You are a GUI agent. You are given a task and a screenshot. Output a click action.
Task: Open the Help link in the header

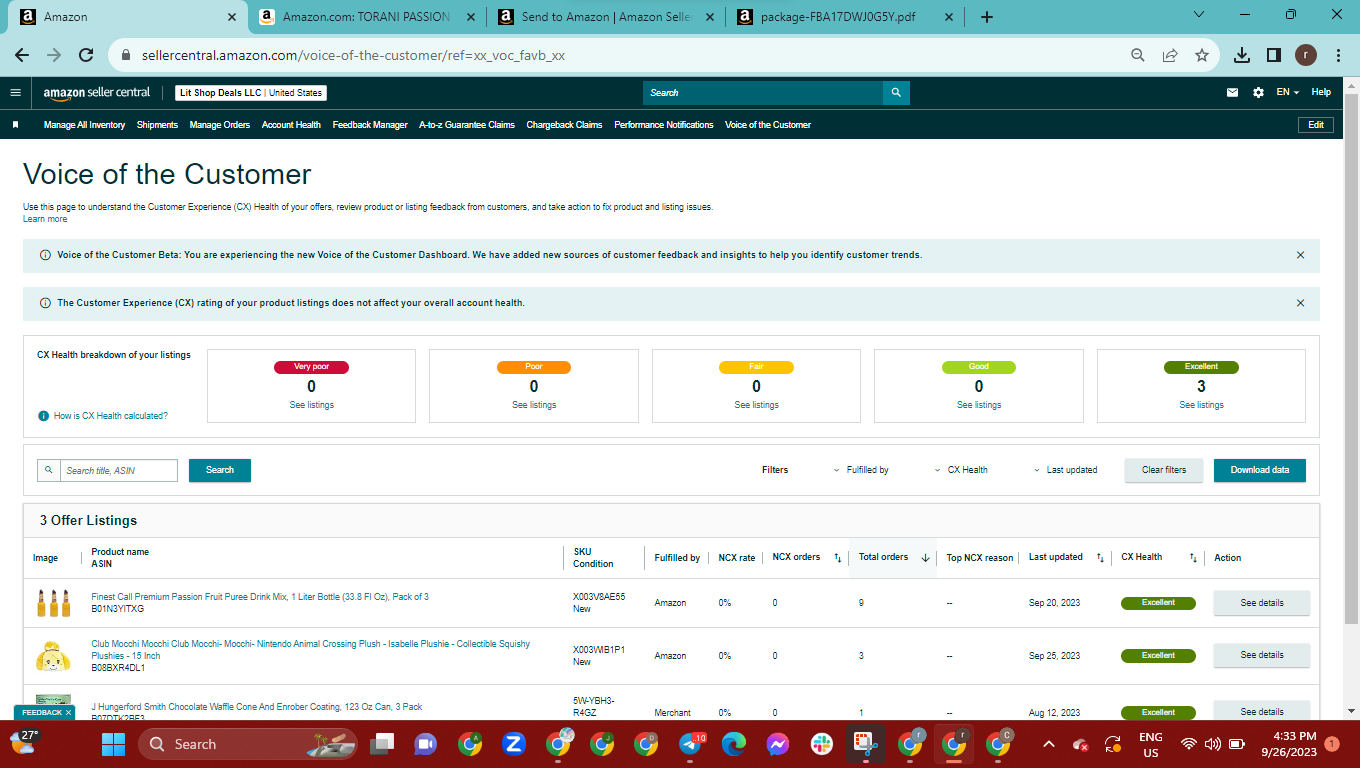click(x=1321, y=92)
